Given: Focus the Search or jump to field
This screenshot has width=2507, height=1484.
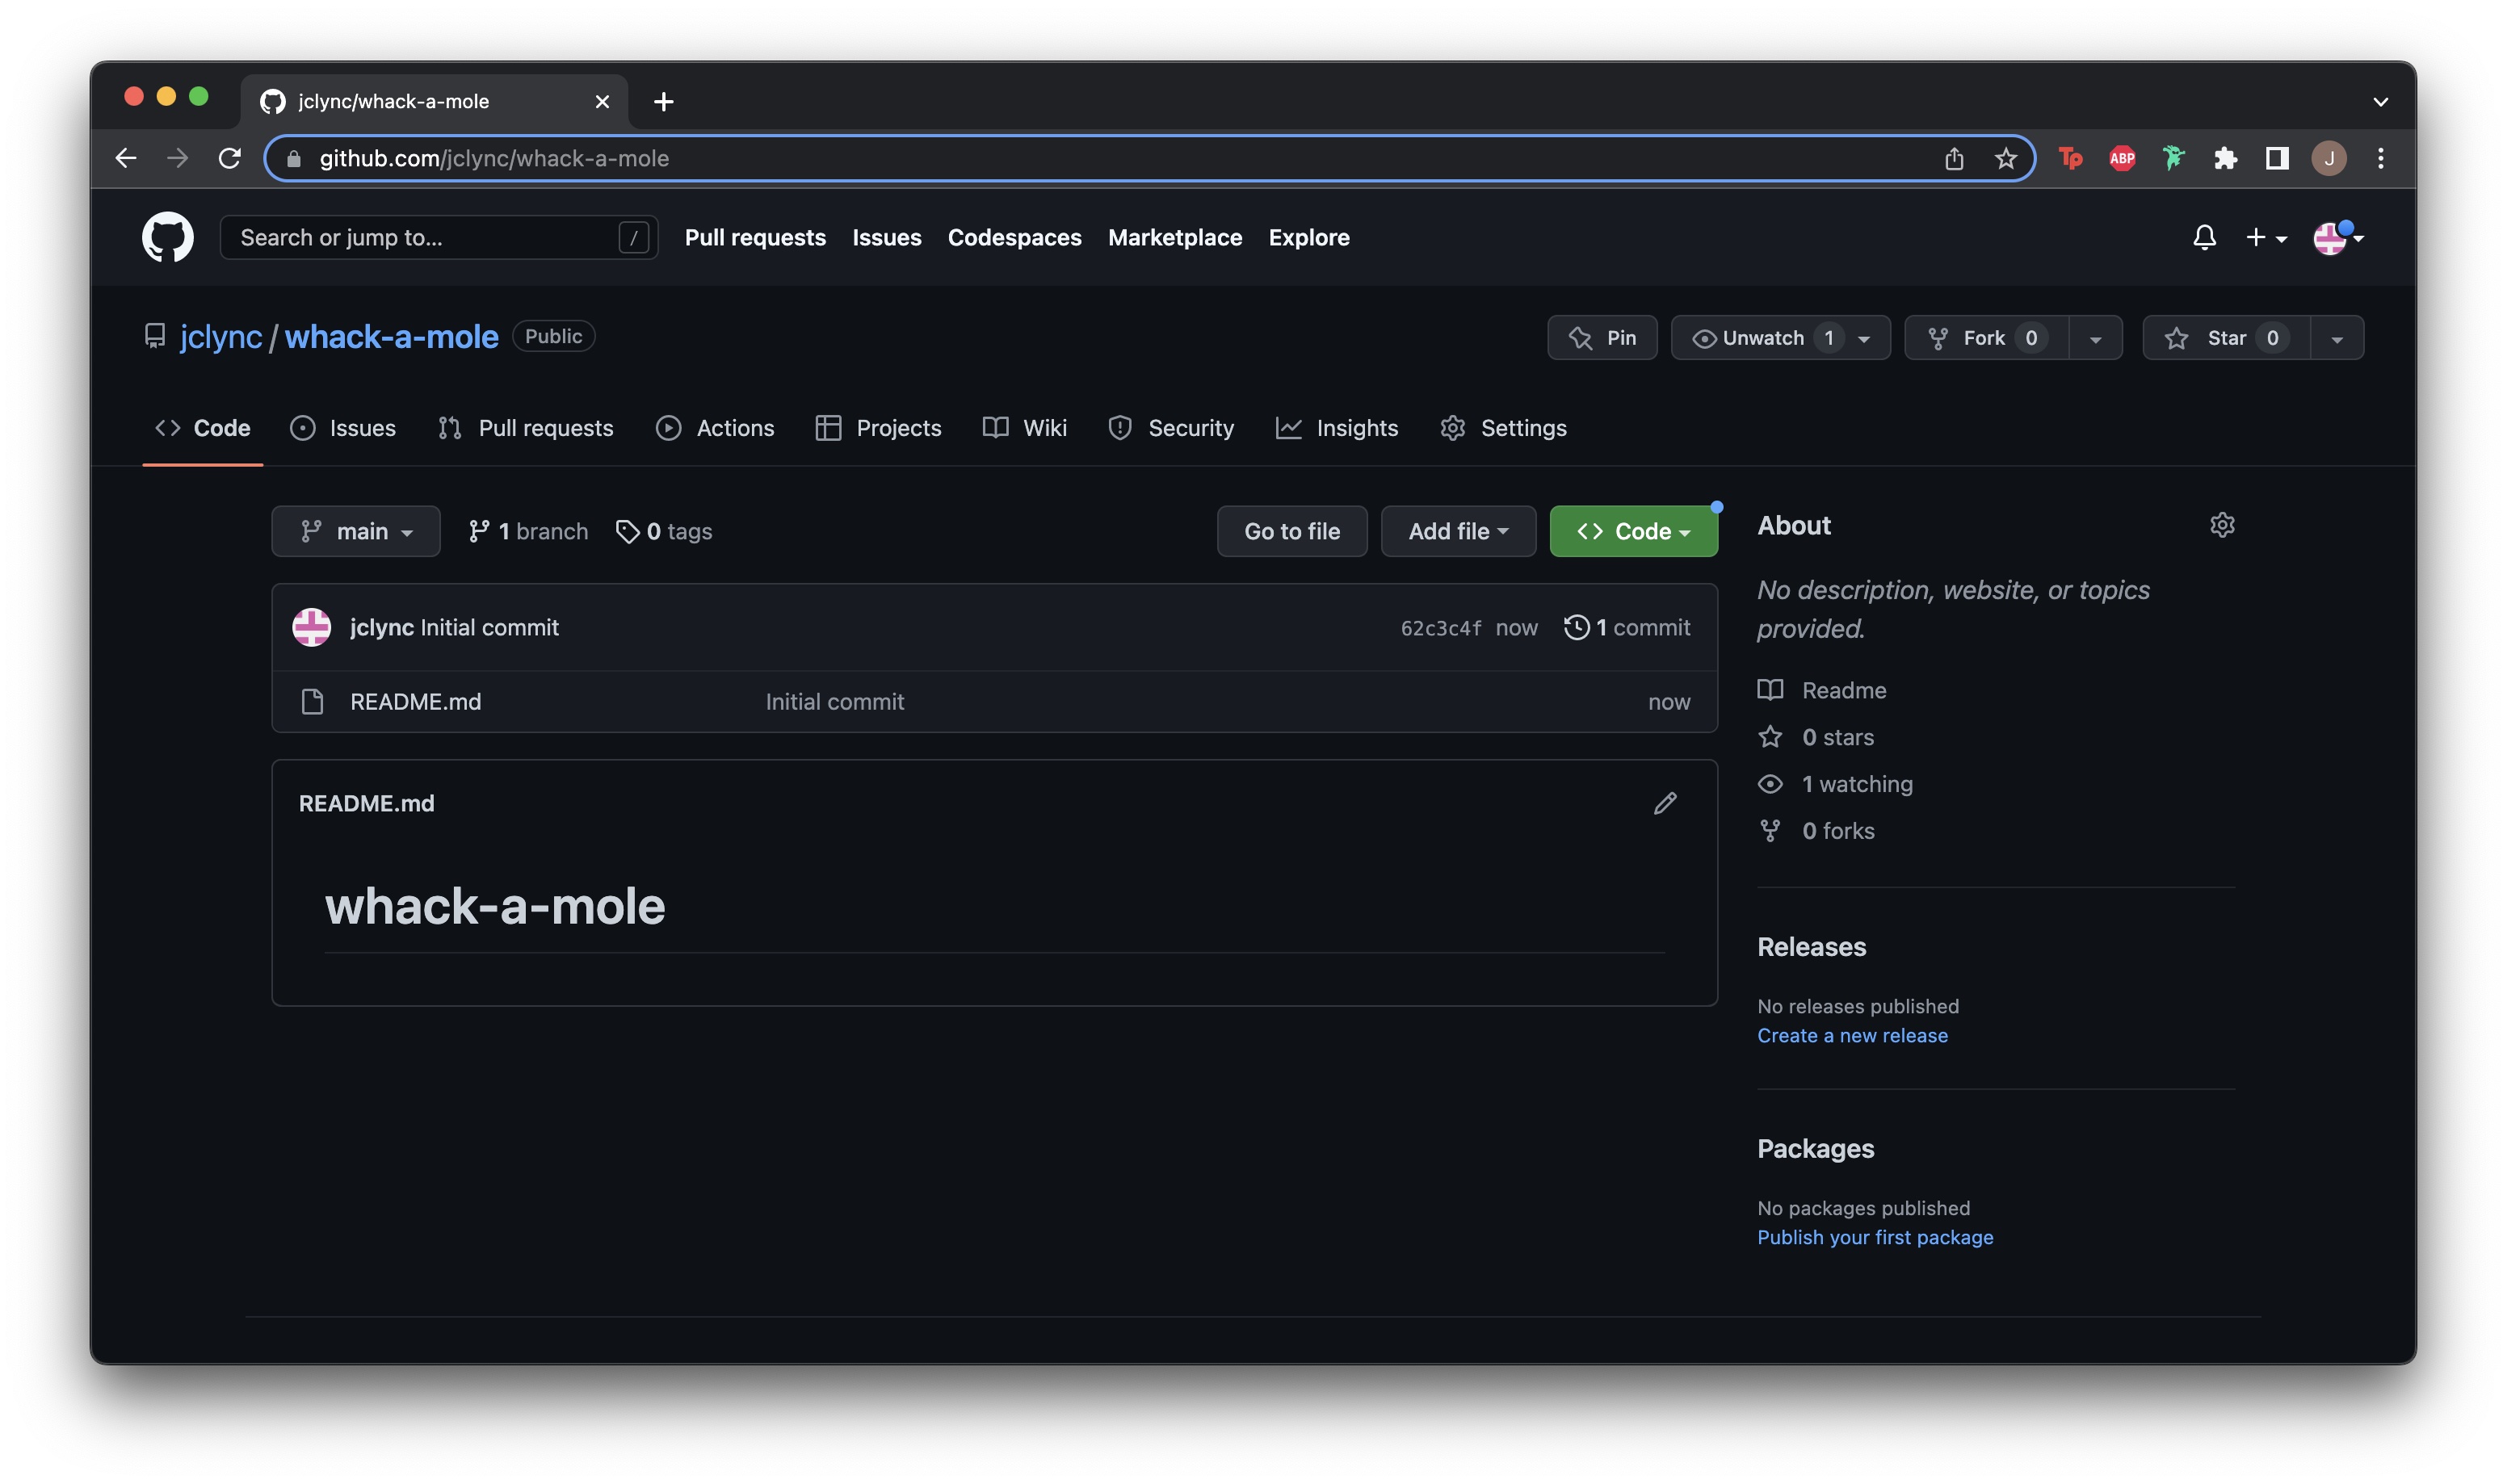Looking at the screenshot, I should [x=438, y=237].
